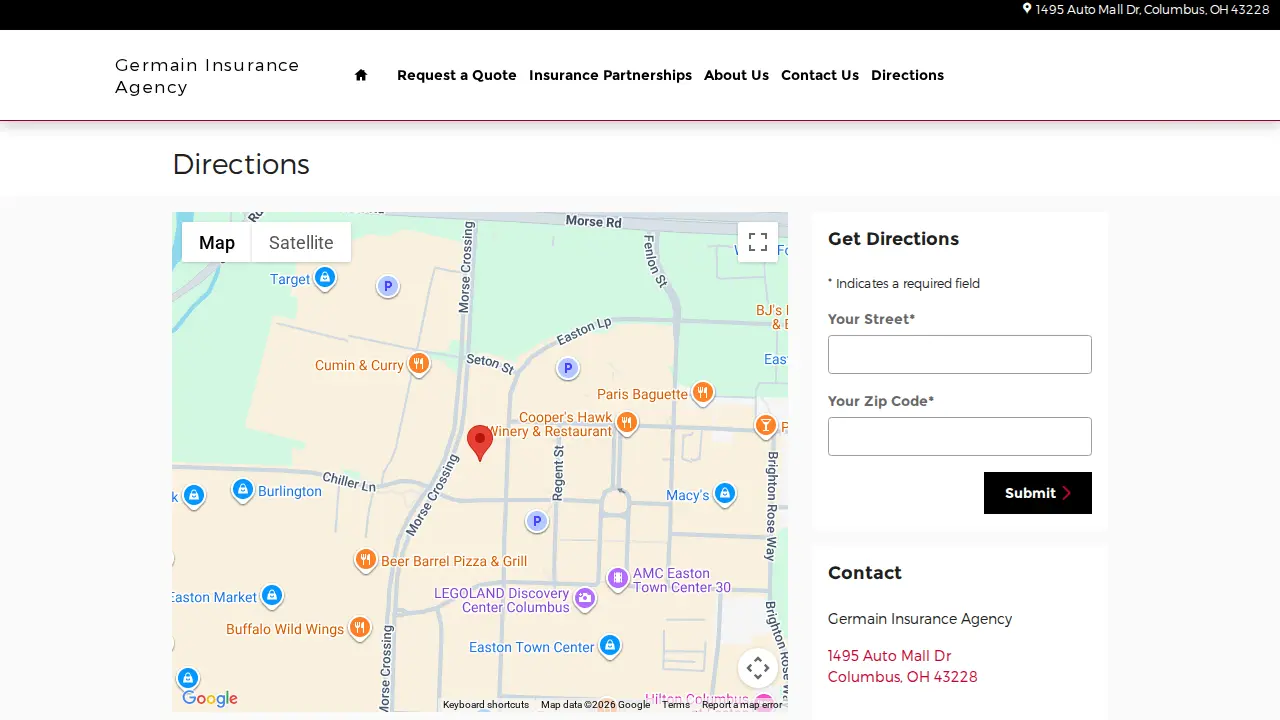Go to About Us page

(736, 75)
